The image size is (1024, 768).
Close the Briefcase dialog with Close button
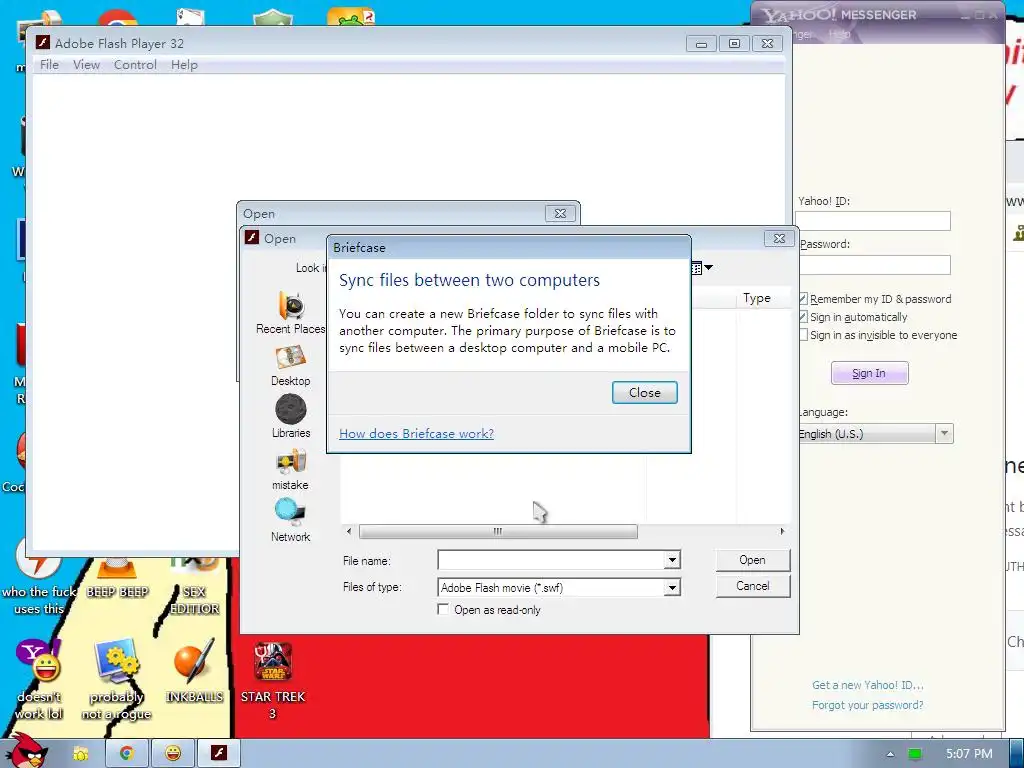pos(645,392)
